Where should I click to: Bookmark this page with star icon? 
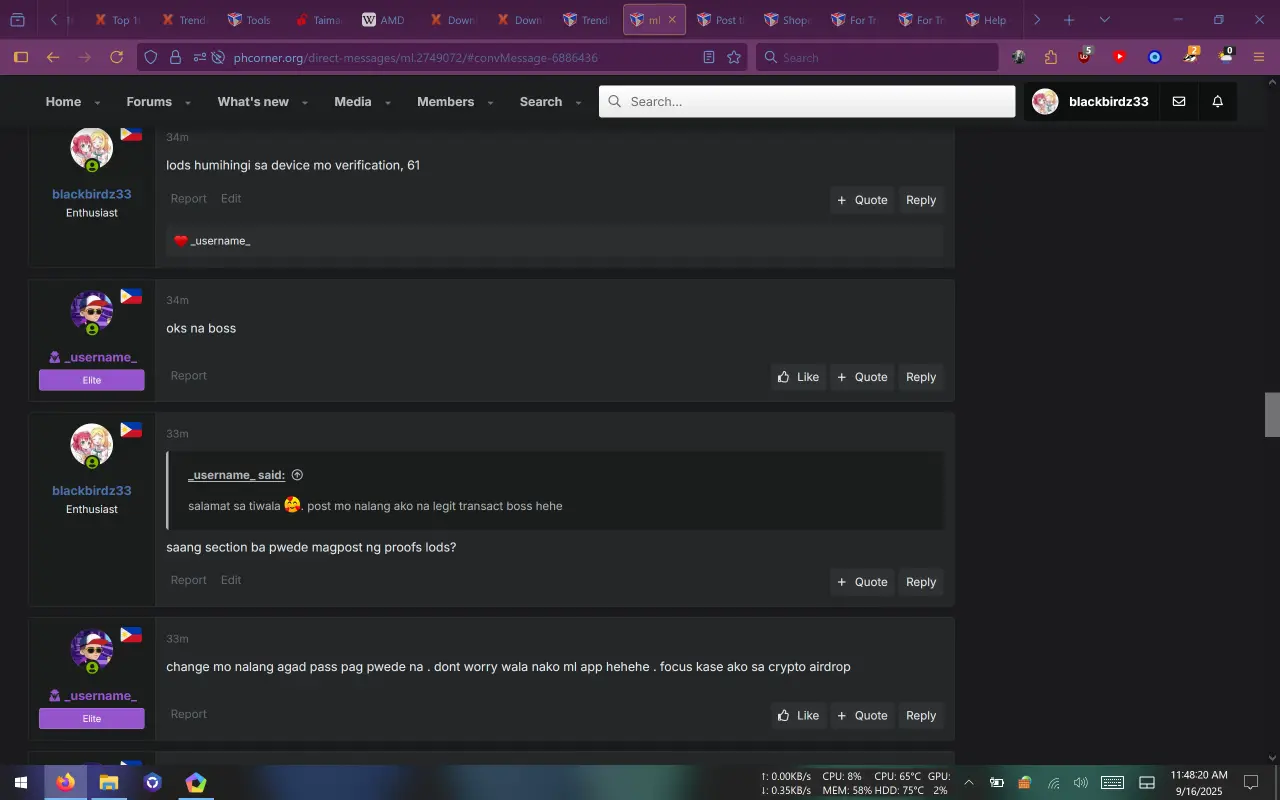click(x=734, y=57)
